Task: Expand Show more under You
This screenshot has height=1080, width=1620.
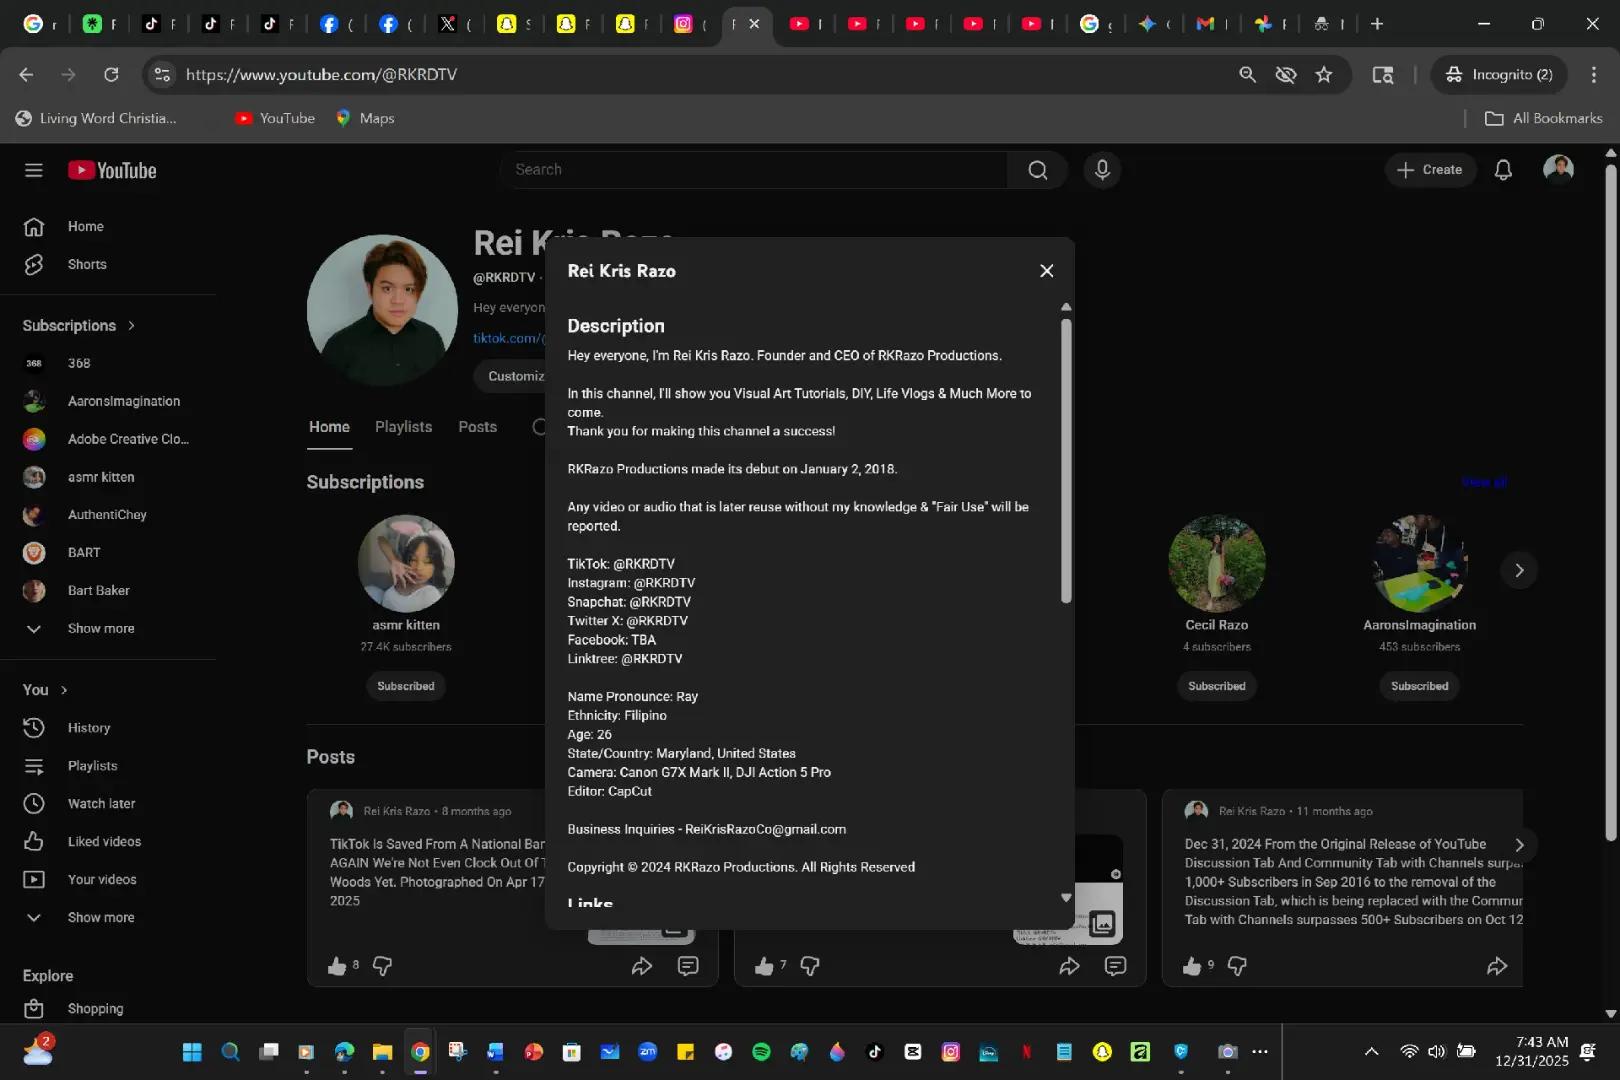Action: point(108,918)
